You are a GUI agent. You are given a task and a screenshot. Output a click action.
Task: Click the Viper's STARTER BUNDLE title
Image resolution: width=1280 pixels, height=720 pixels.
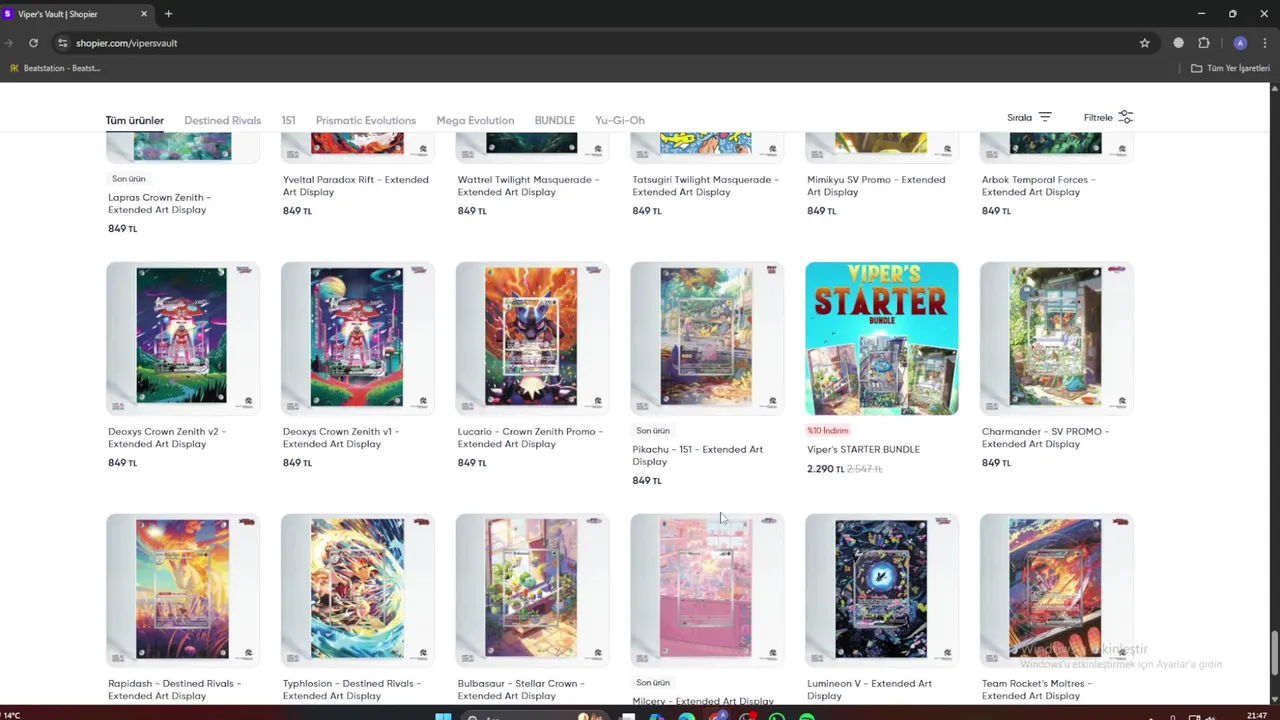863,449
